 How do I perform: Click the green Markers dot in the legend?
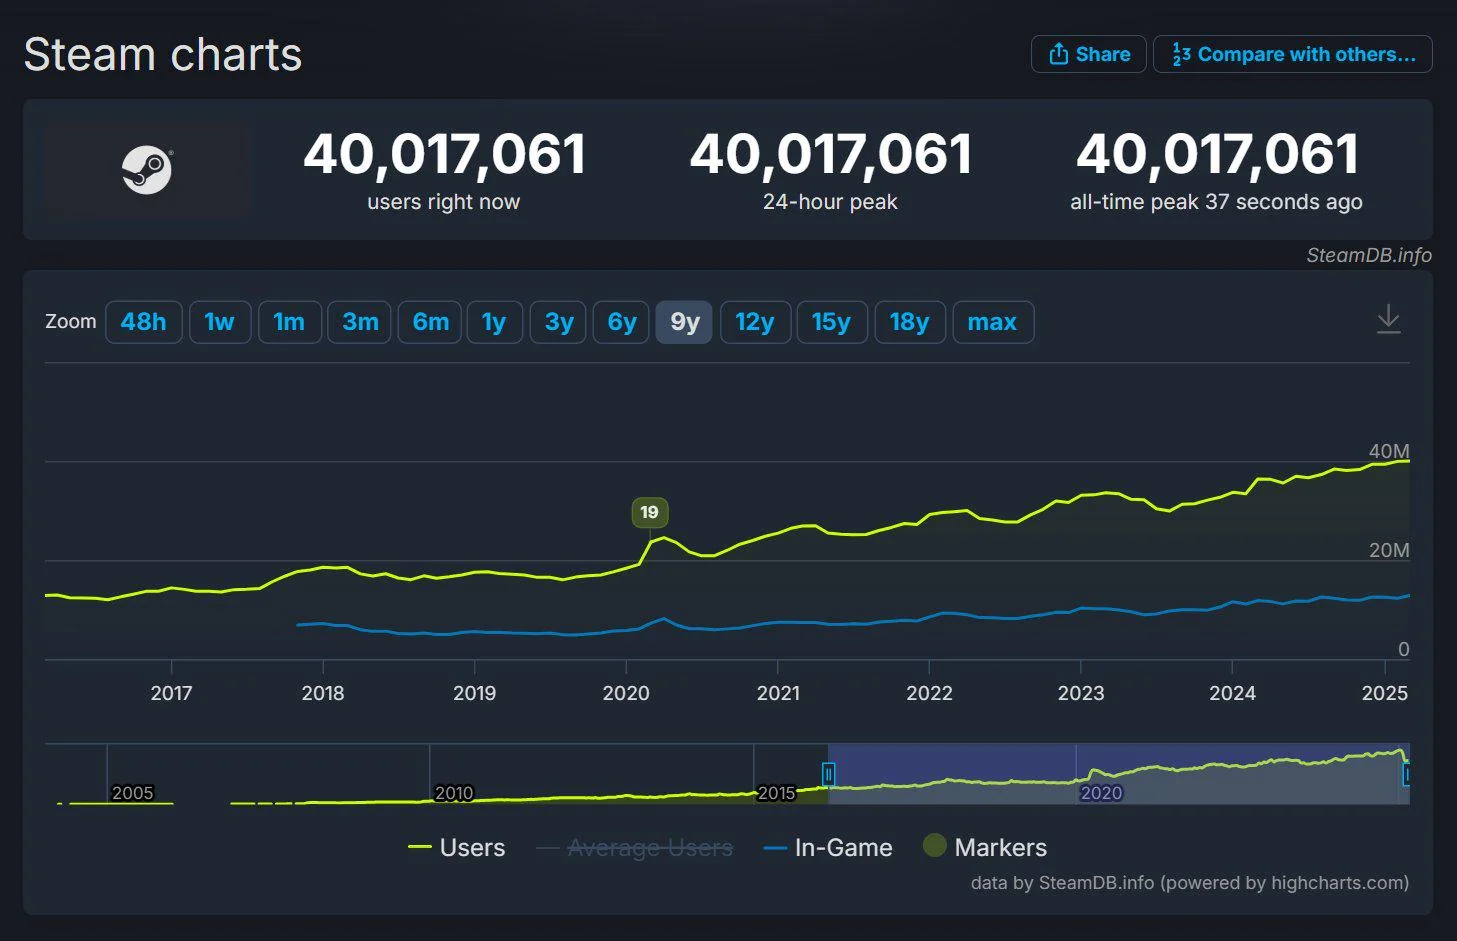pos(934,845)
